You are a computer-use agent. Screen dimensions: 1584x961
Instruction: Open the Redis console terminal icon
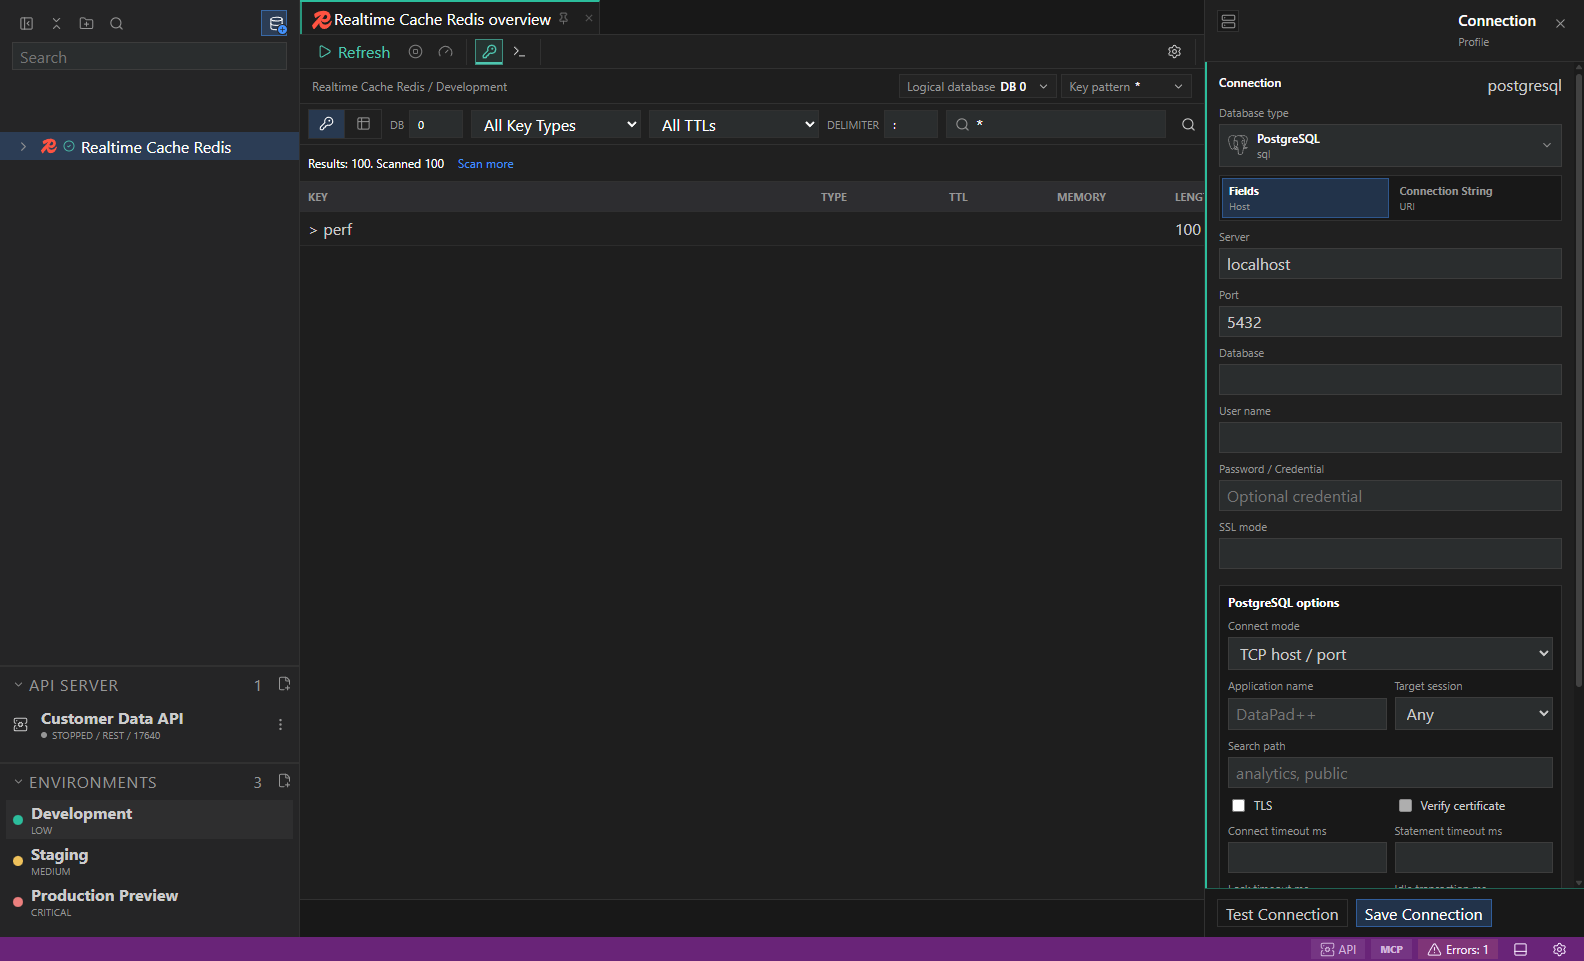point(519,52)
